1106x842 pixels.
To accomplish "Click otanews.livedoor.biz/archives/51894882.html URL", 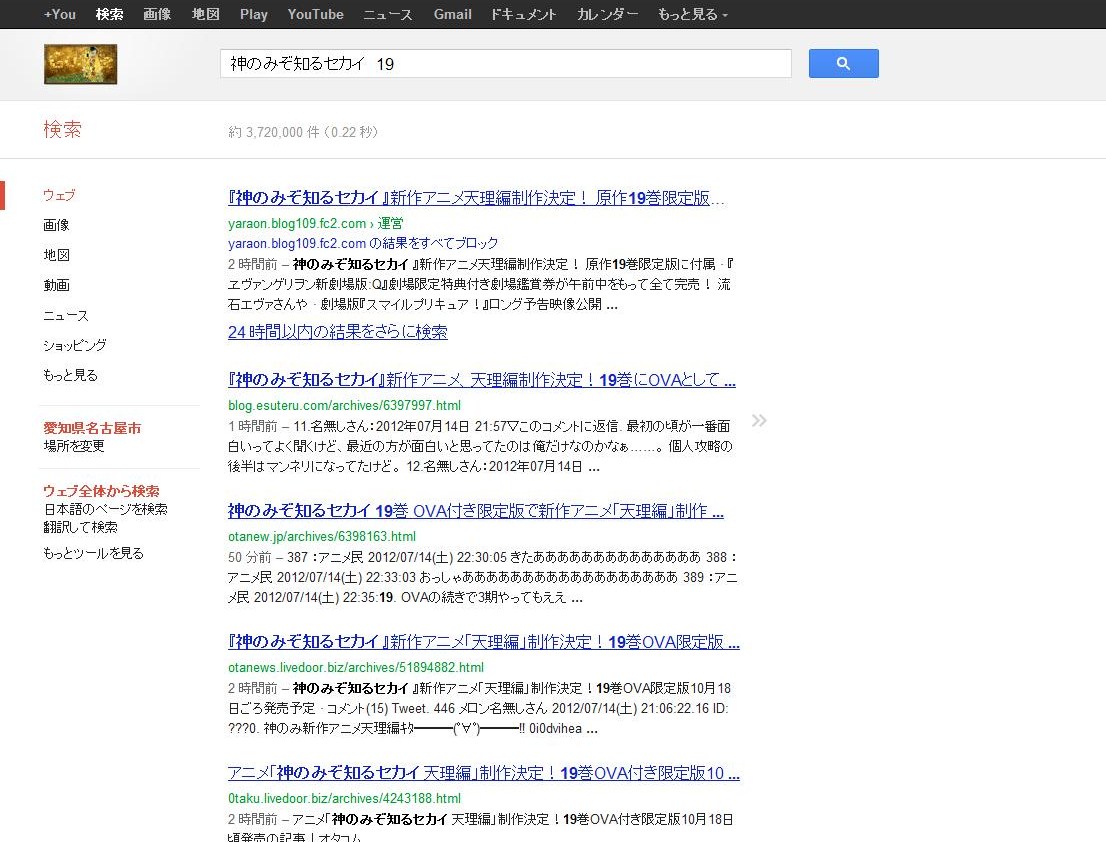I will click(356, 667).
